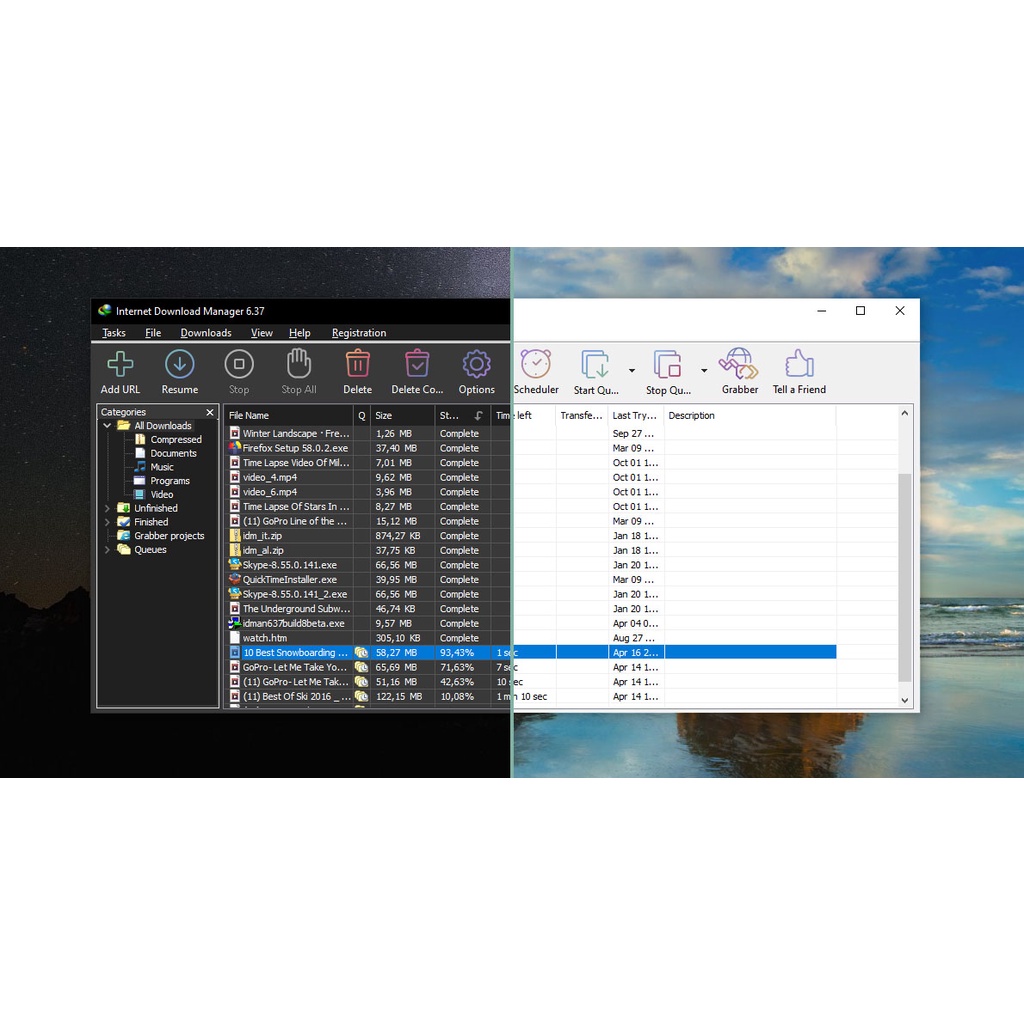The image size is (1024, 1024).
Task: Click the QuickTimeInstaller.exe file icon
Action: (x=234, y=579)
